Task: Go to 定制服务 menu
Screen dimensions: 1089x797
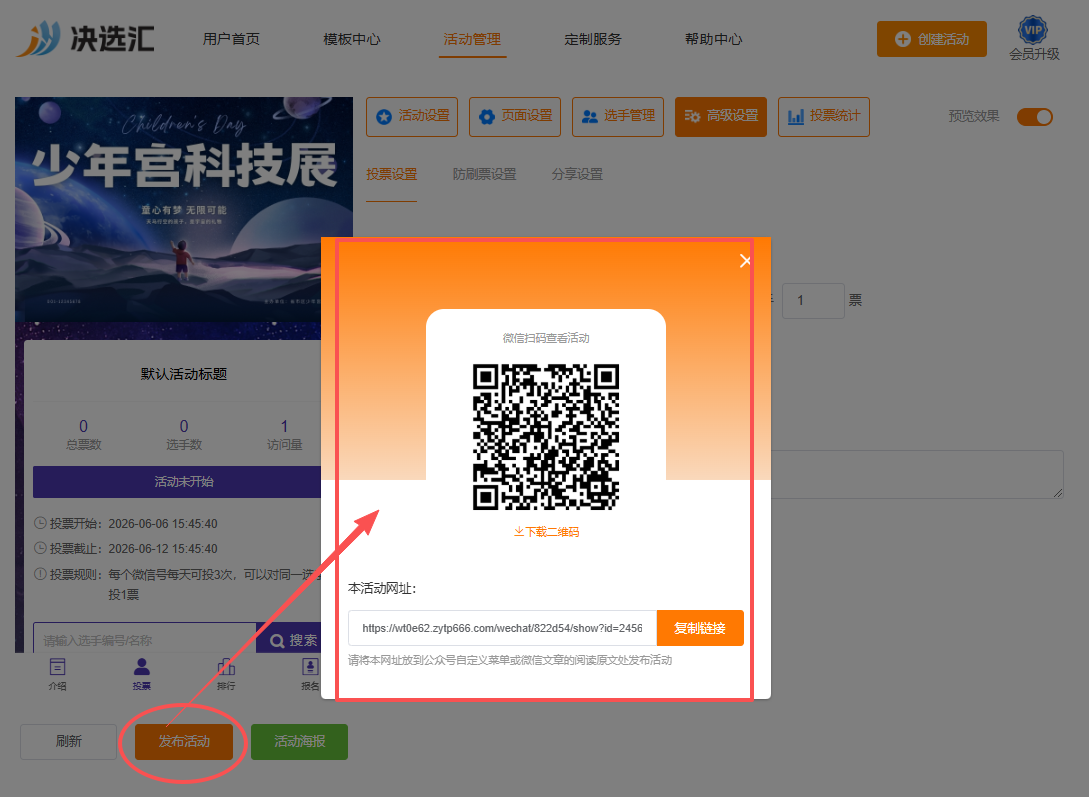Action: coord(592,40)
